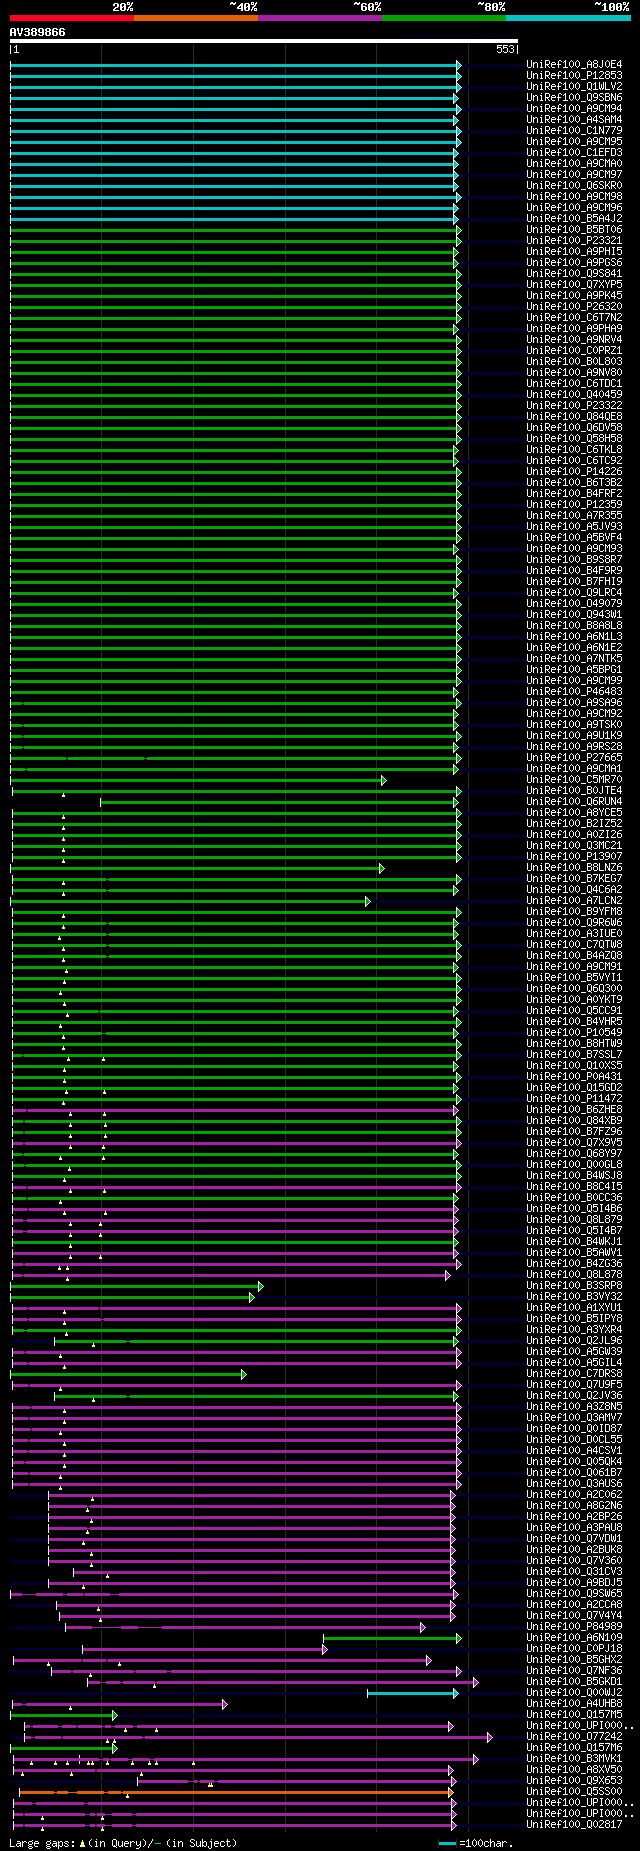Select the UniRef100_Q00WJ2 hit label
The image size is (640, 1851).
574,1693
